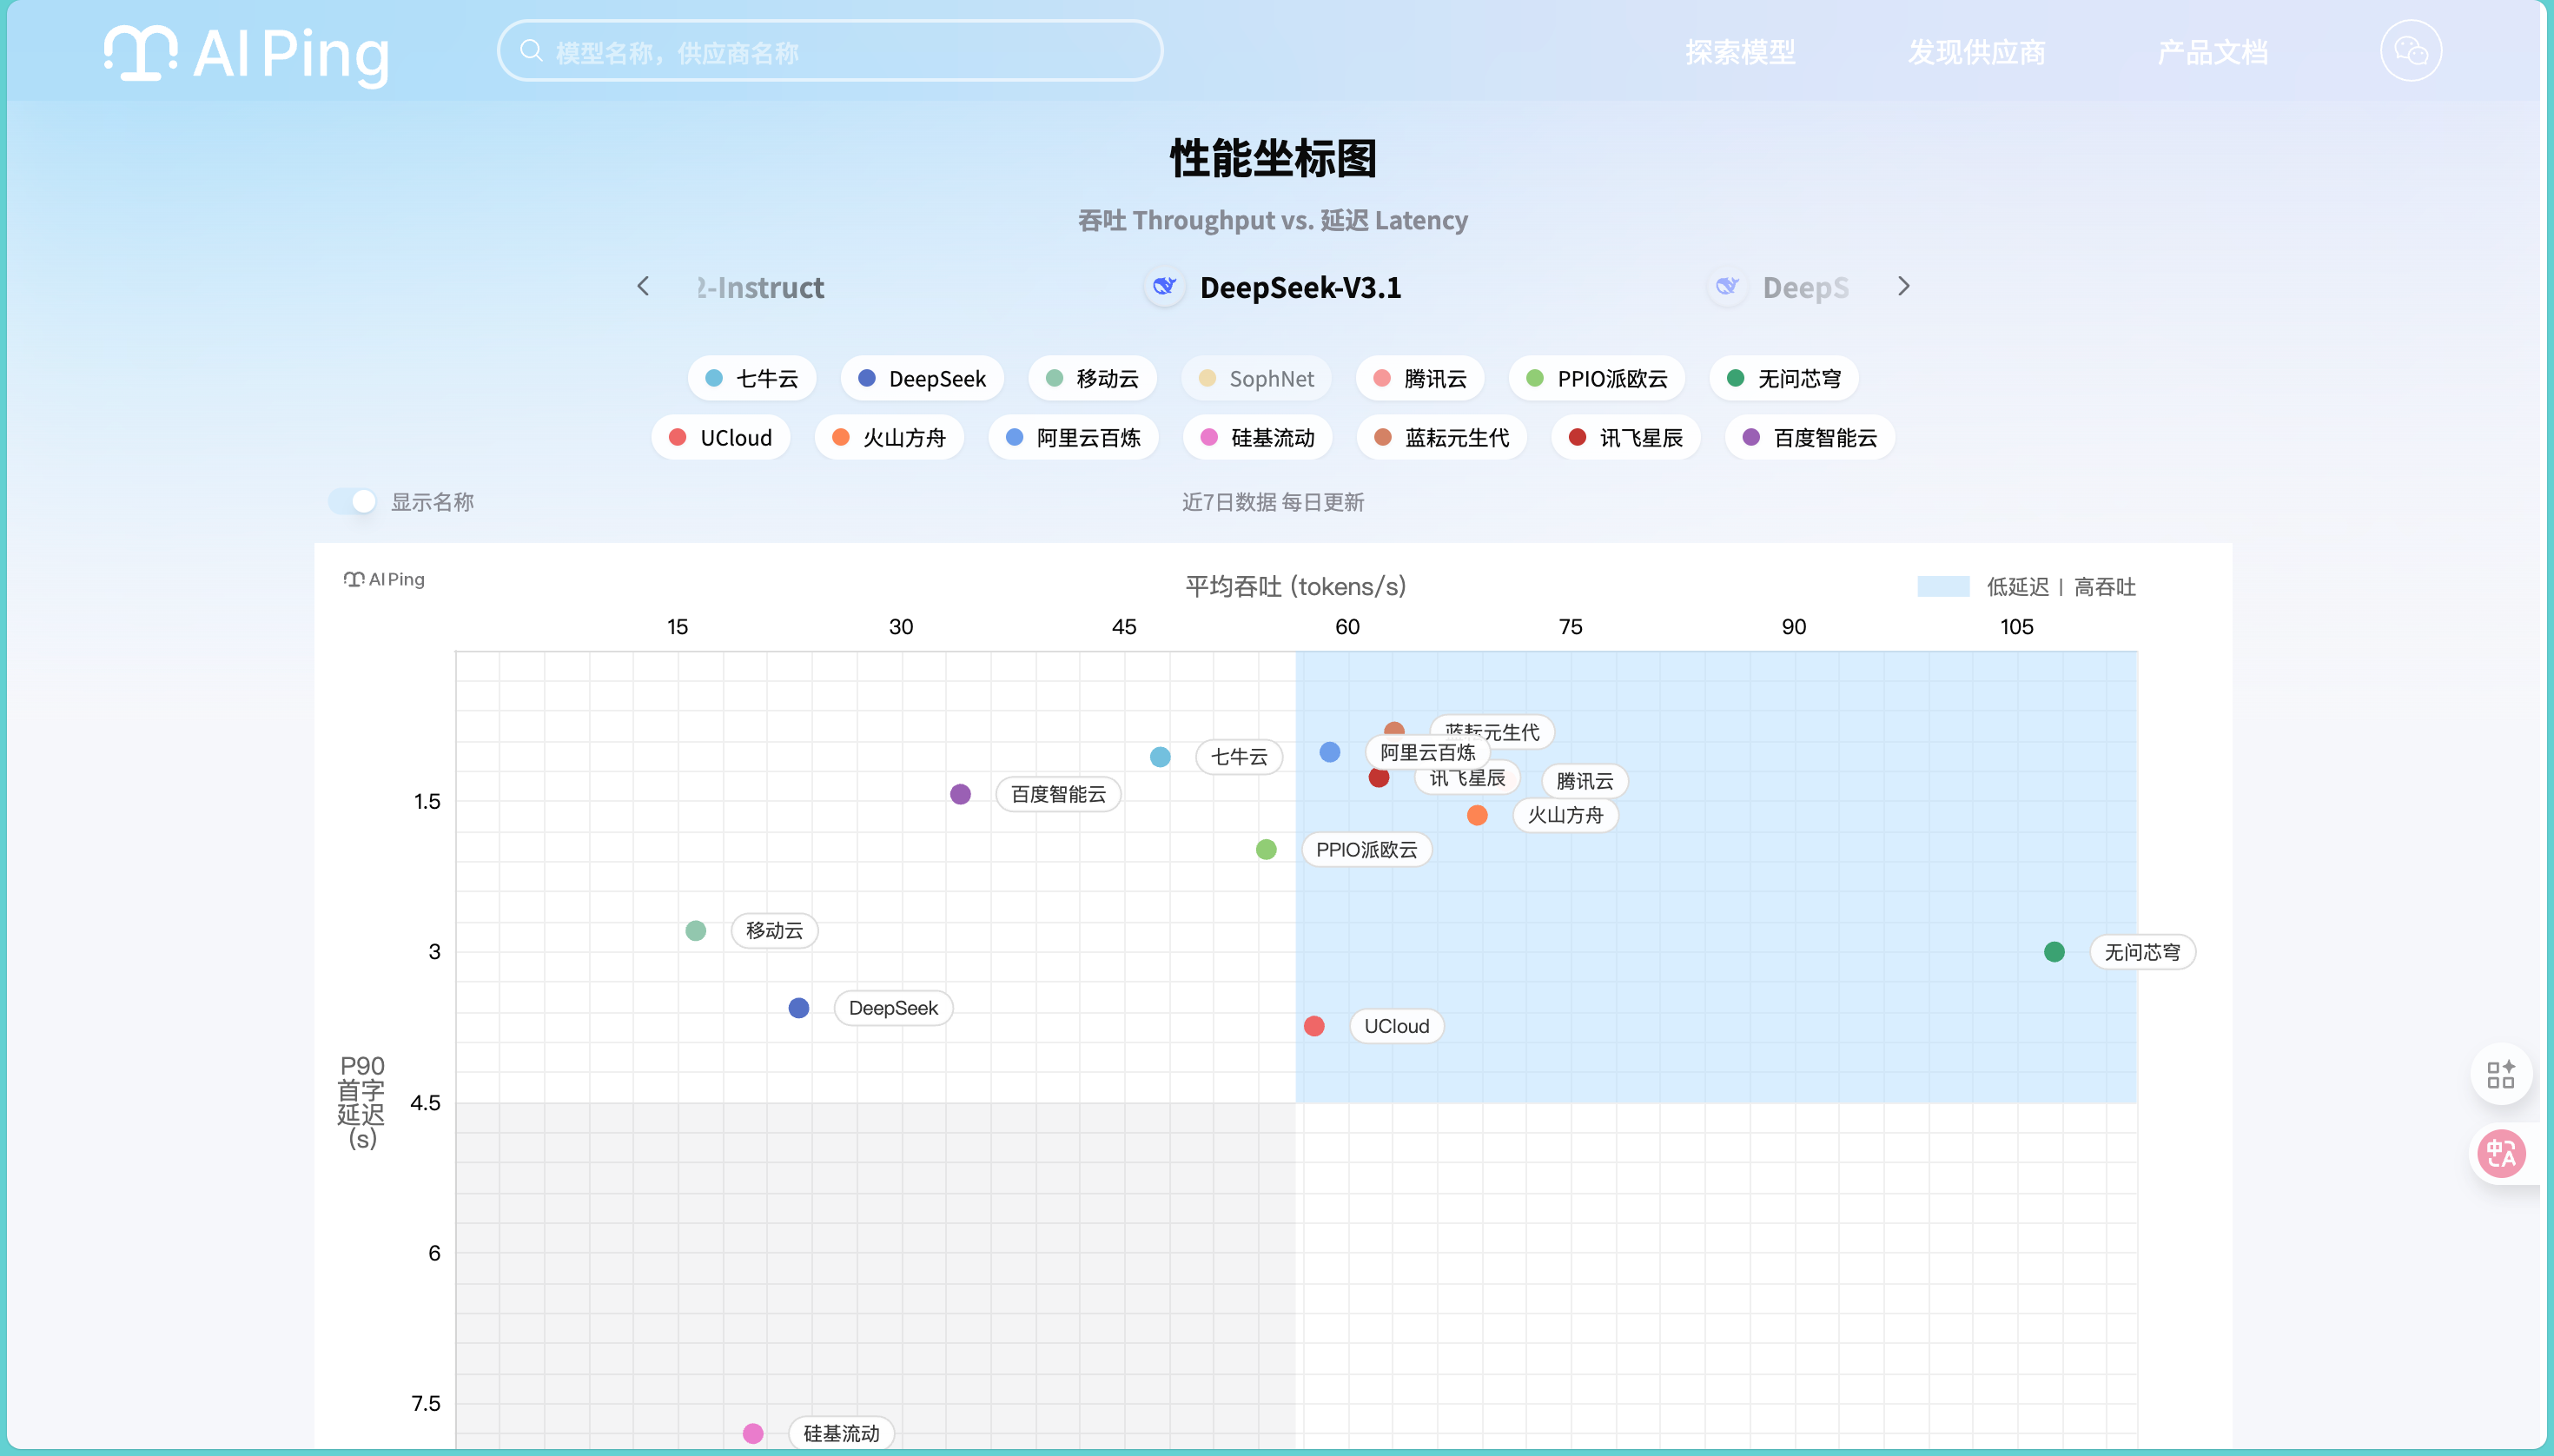2554x1456 pixels.
Task: Focus the model and provider search field
Action: 850,52
